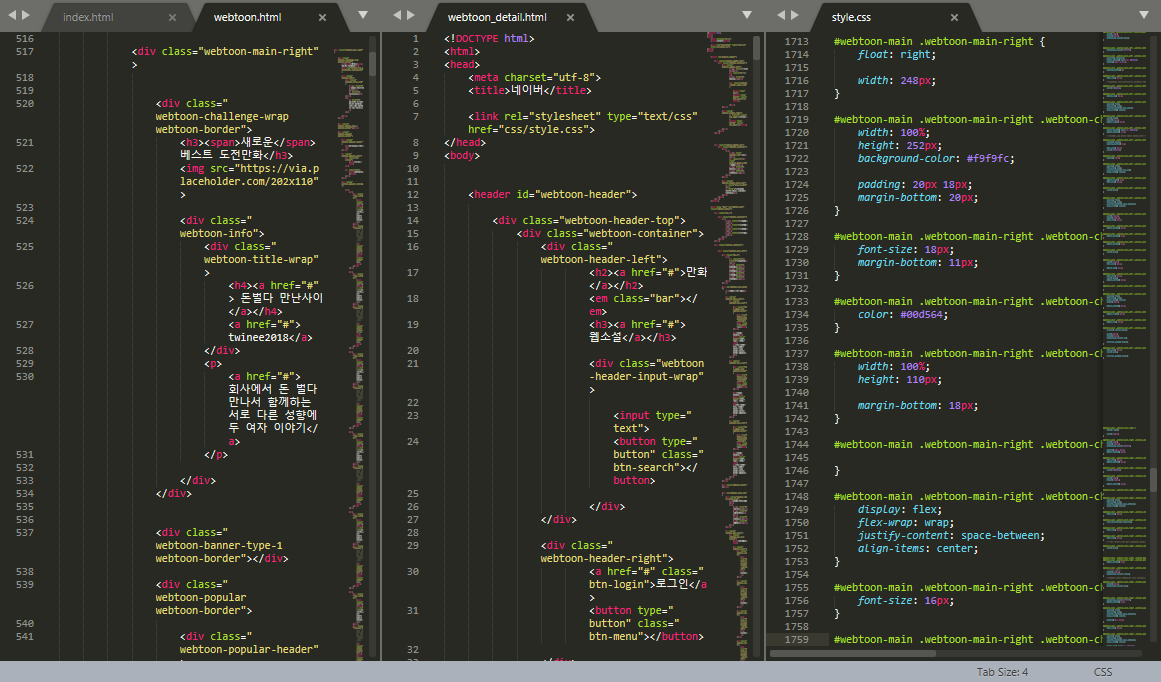Open the tab list dropdown in the middle pane
Viewport: 1161px width, 682px height.
(x=746, y=15)
